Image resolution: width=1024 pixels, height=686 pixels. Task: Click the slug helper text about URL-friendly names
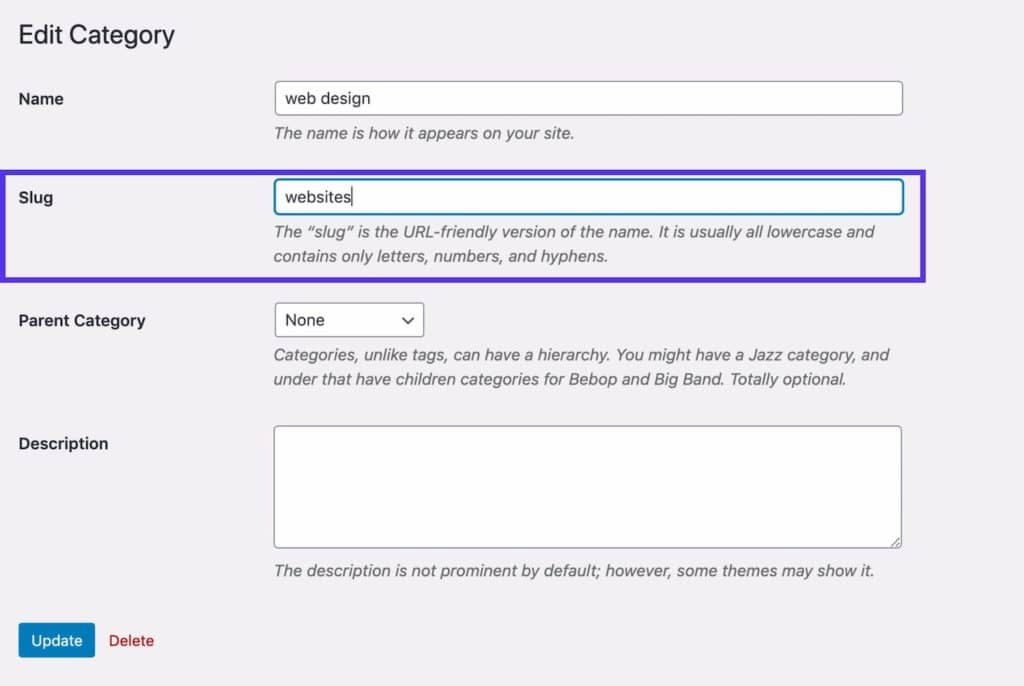573,244
